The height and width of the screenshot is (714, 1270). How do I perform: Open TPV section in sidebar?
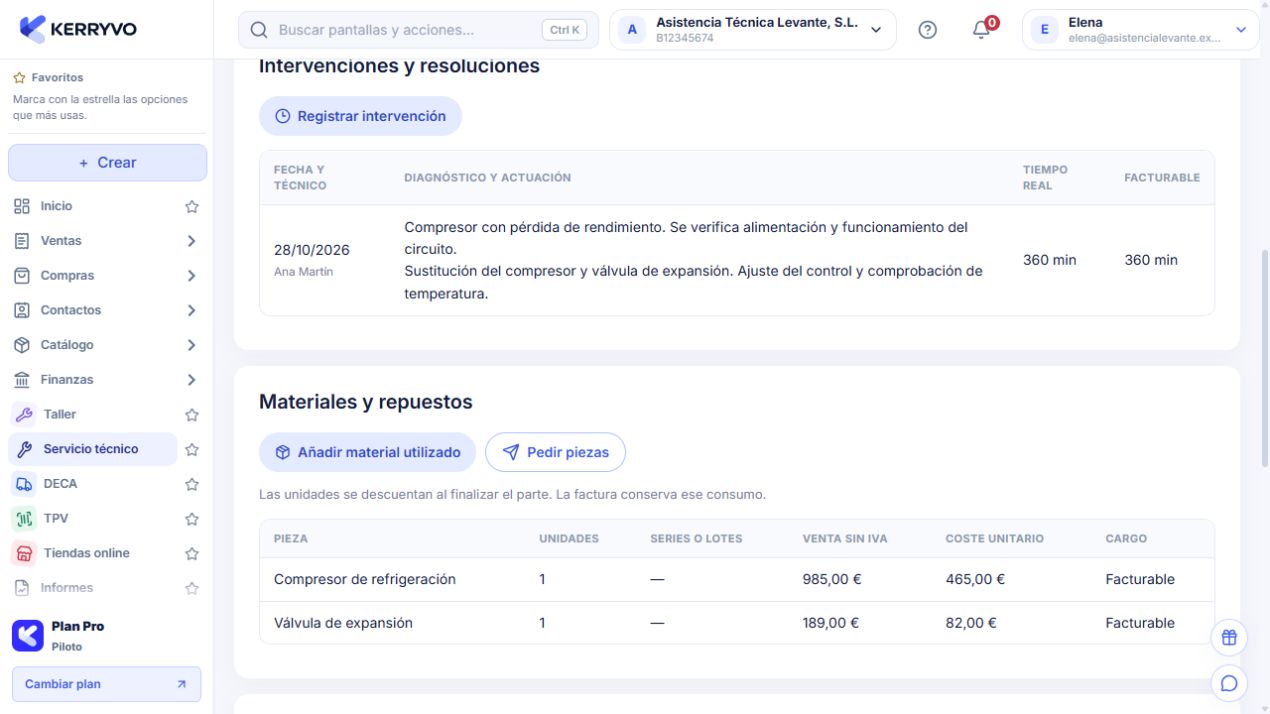pos(93,518)
